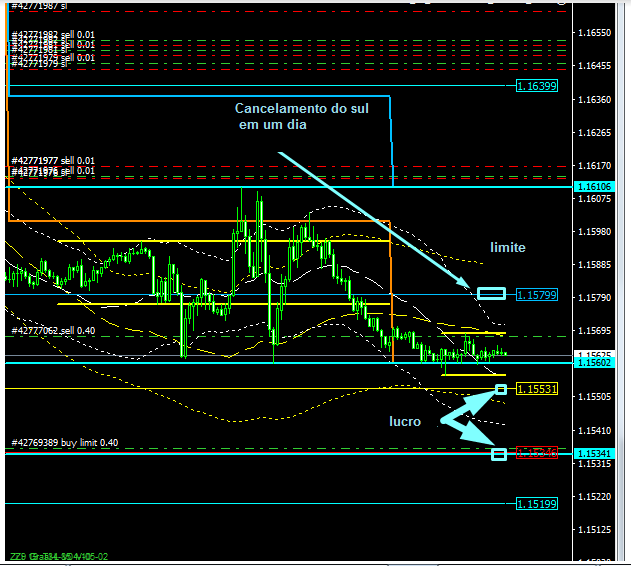Click the indicator label at bottom-left corner

point(59,556)
